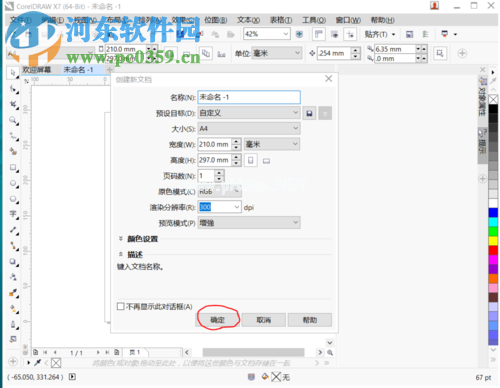Image resolution: width=500 pixels, height=388 pixels.
Task: Open the 预设目标 dropdown
Action: click(x=249, y=113)
